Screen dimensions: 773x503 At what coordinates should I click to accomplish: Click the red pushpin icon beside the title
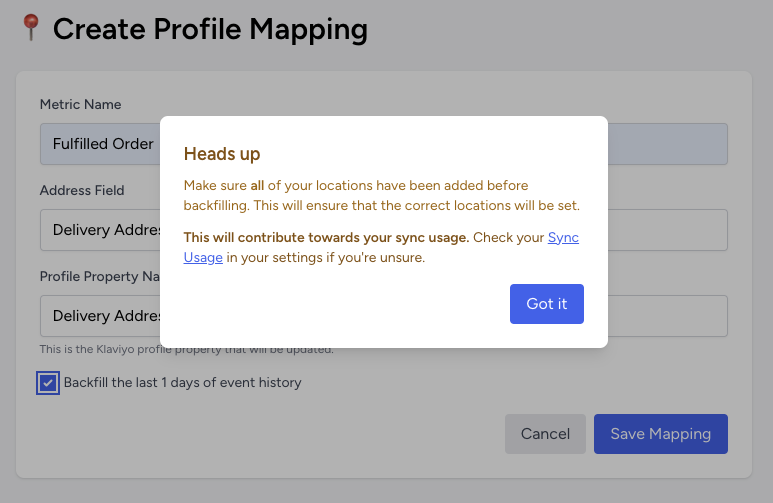(31, 28)
